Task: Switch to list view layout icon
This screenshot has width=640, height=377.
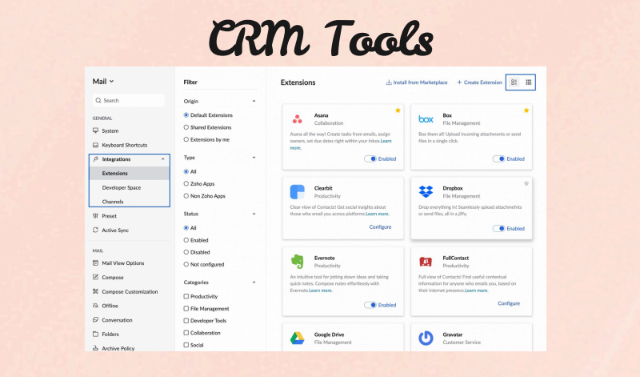Action: (514, 82)
